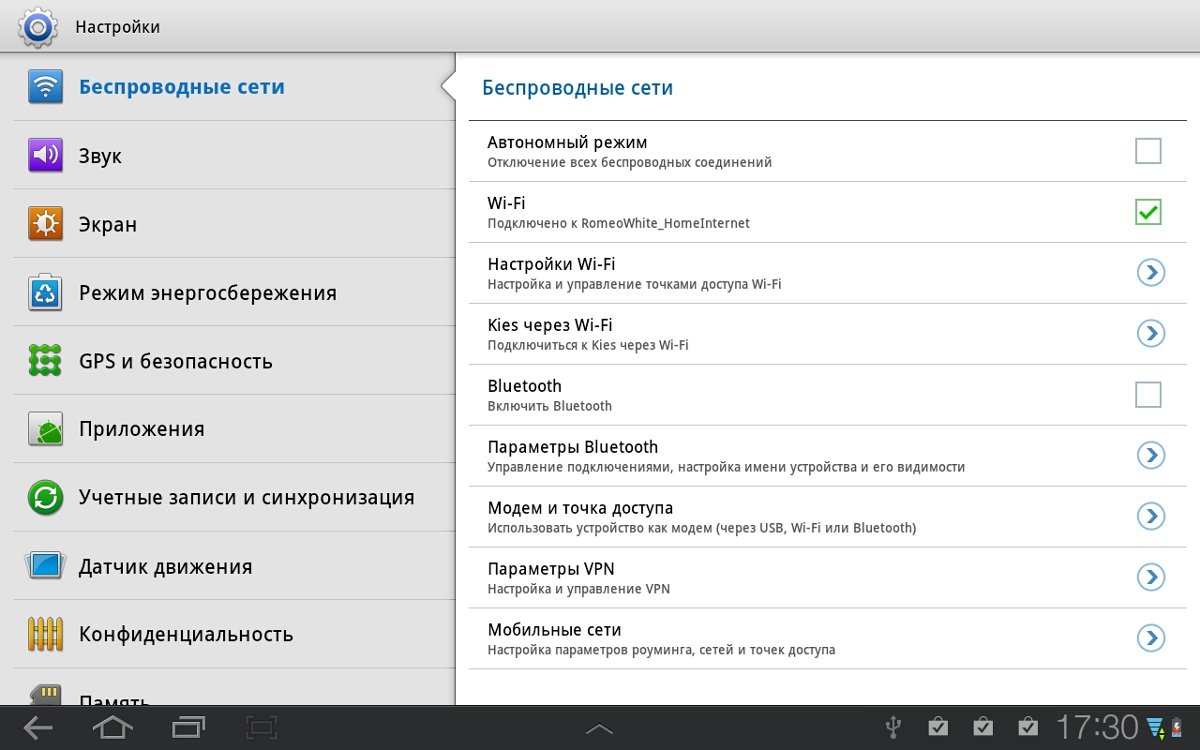Image resolution: width=1200 pixels, height=750 pixels.
Task: Open the Экран brightness icon
Action: (x=45, y=224)
